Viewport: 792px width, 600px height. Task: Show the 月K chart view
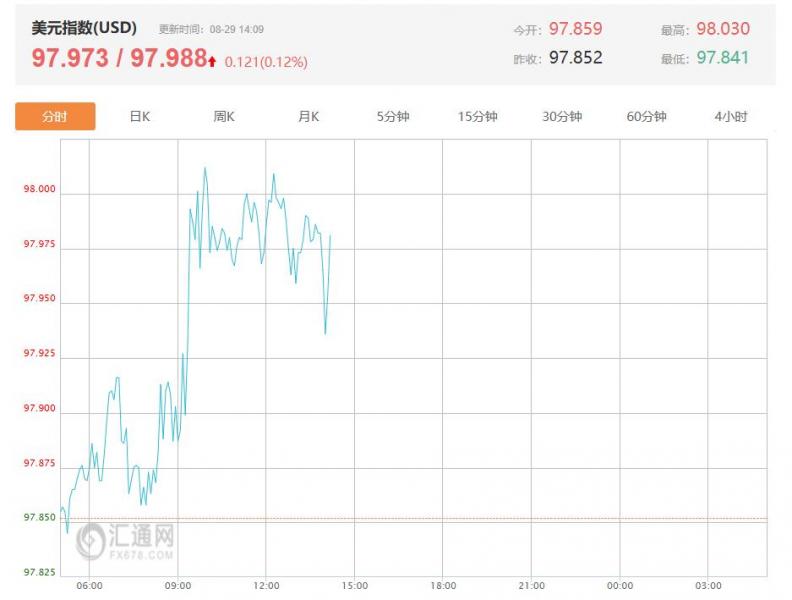click(308, 116)
